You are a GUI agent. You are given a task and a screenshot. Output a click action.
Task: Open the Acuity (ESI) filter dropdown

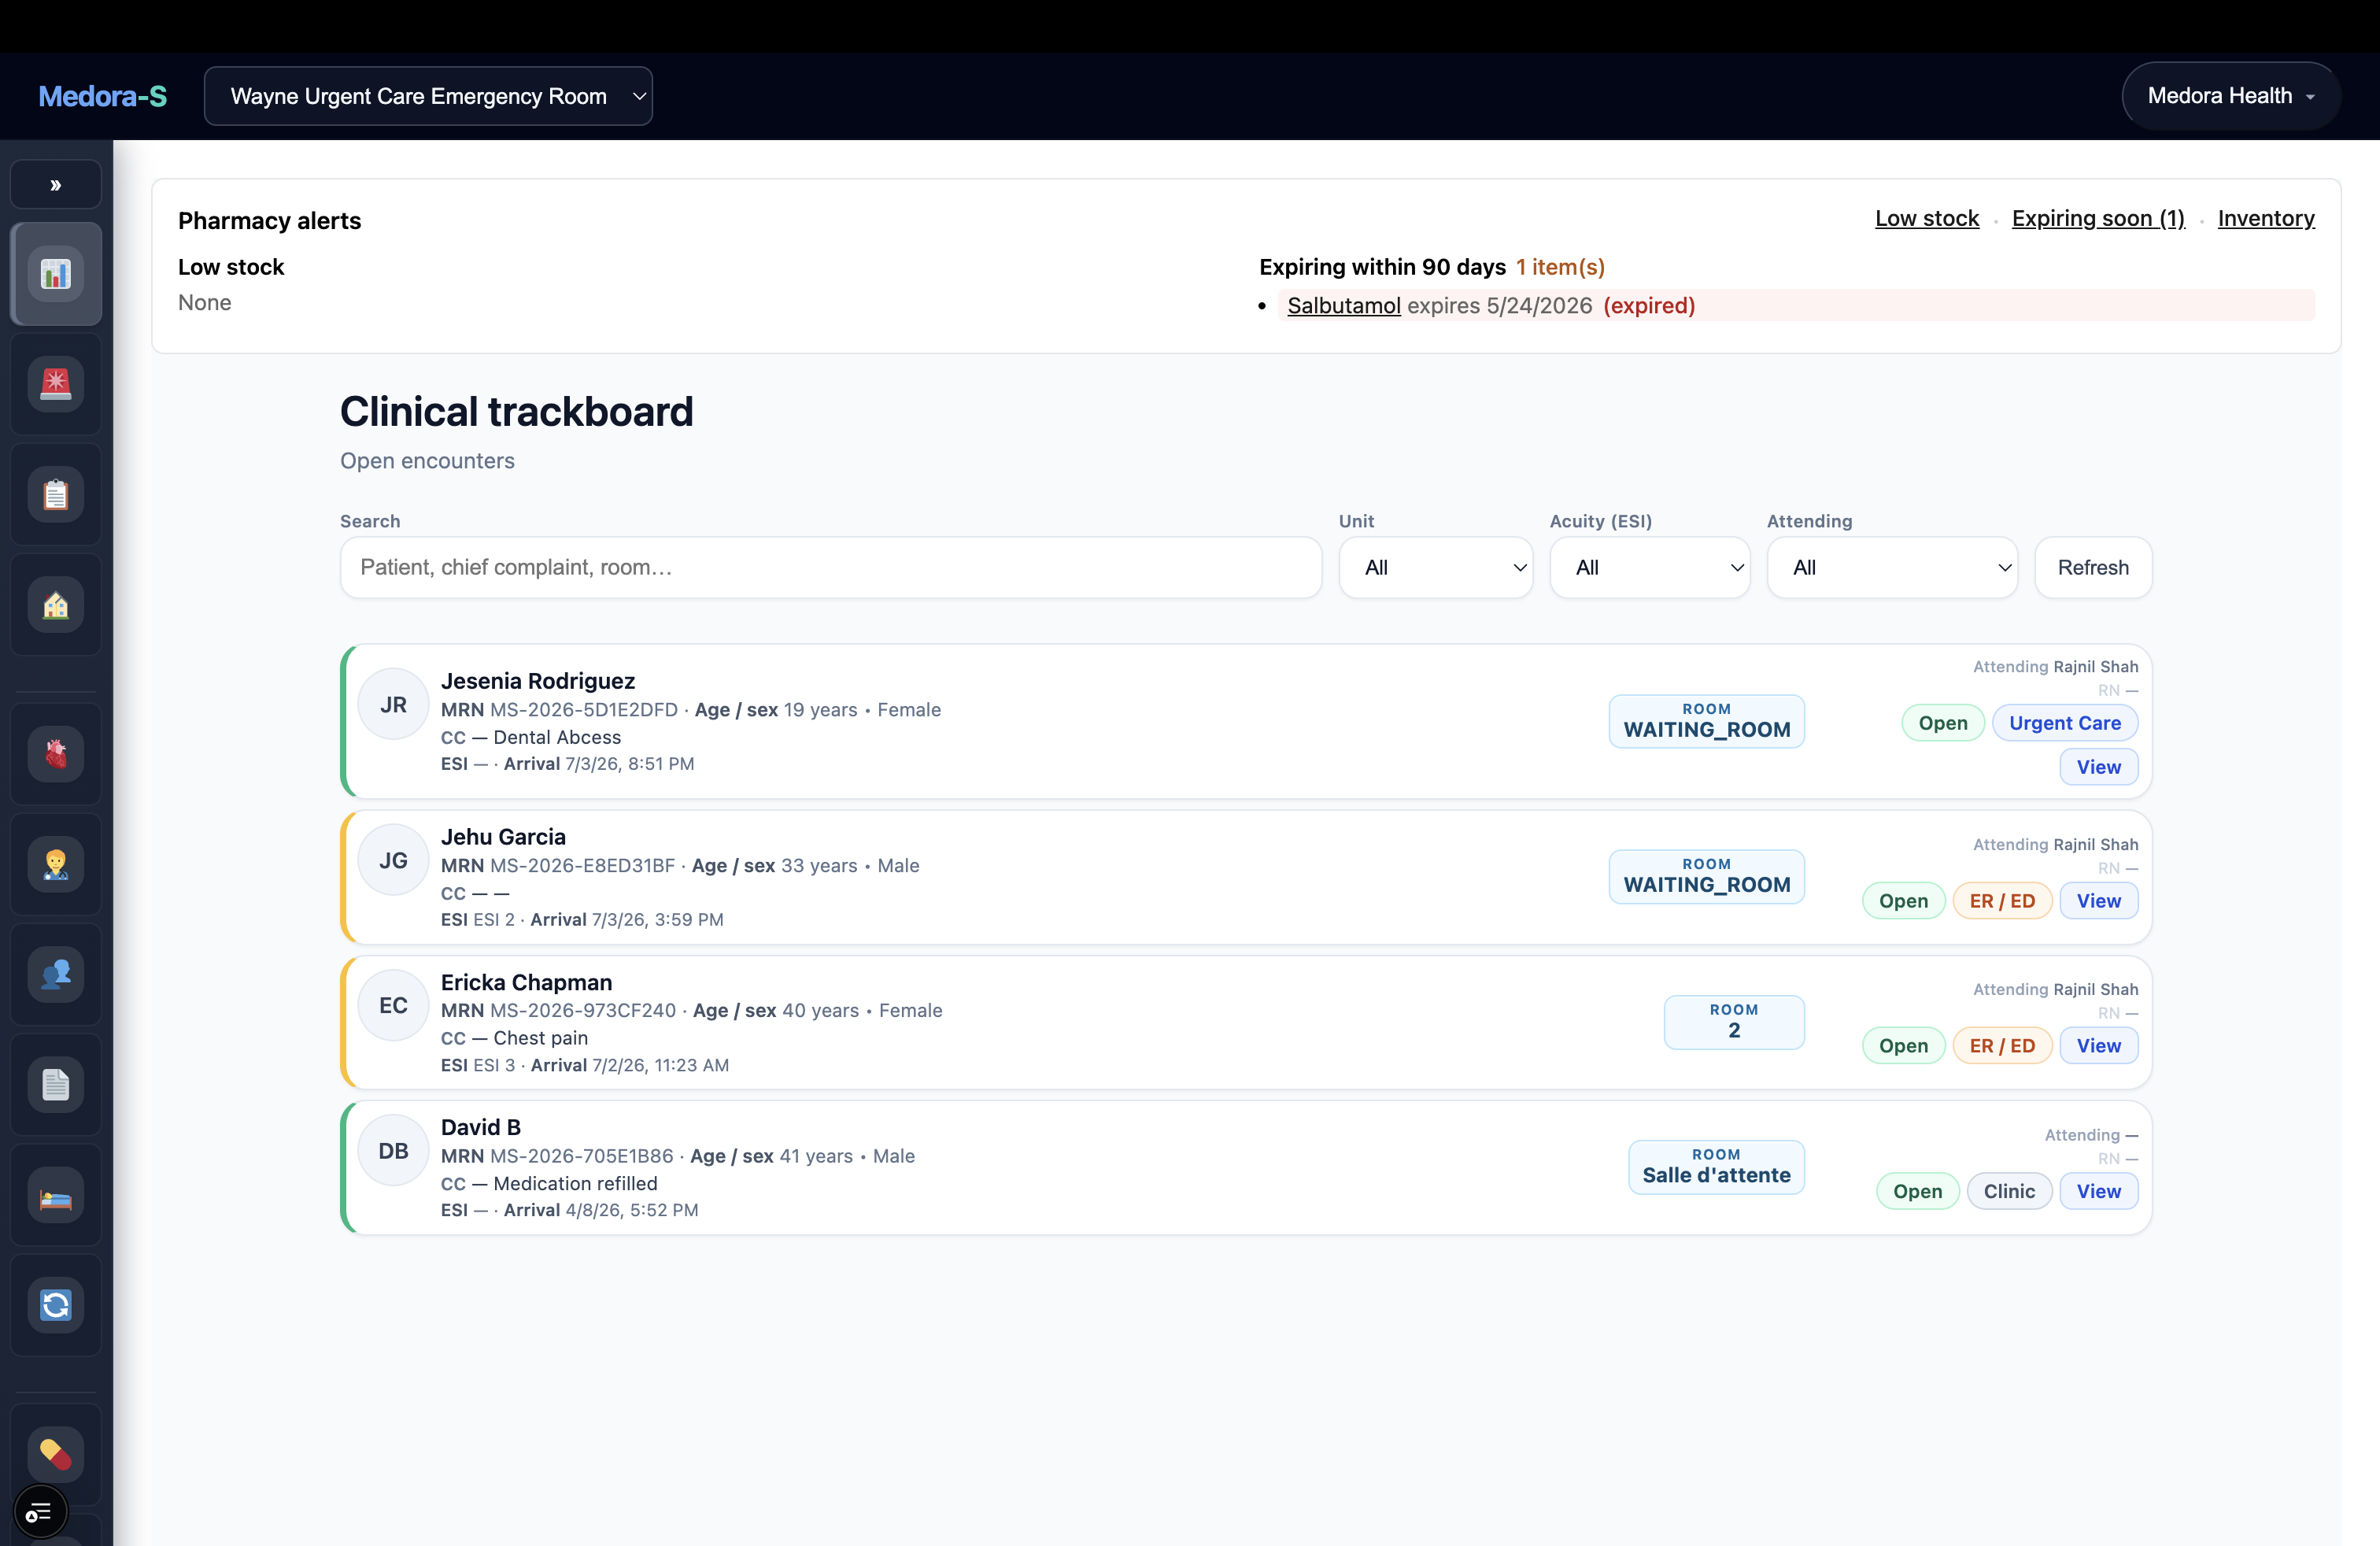pyautogui.click(x=1649, y=567)
